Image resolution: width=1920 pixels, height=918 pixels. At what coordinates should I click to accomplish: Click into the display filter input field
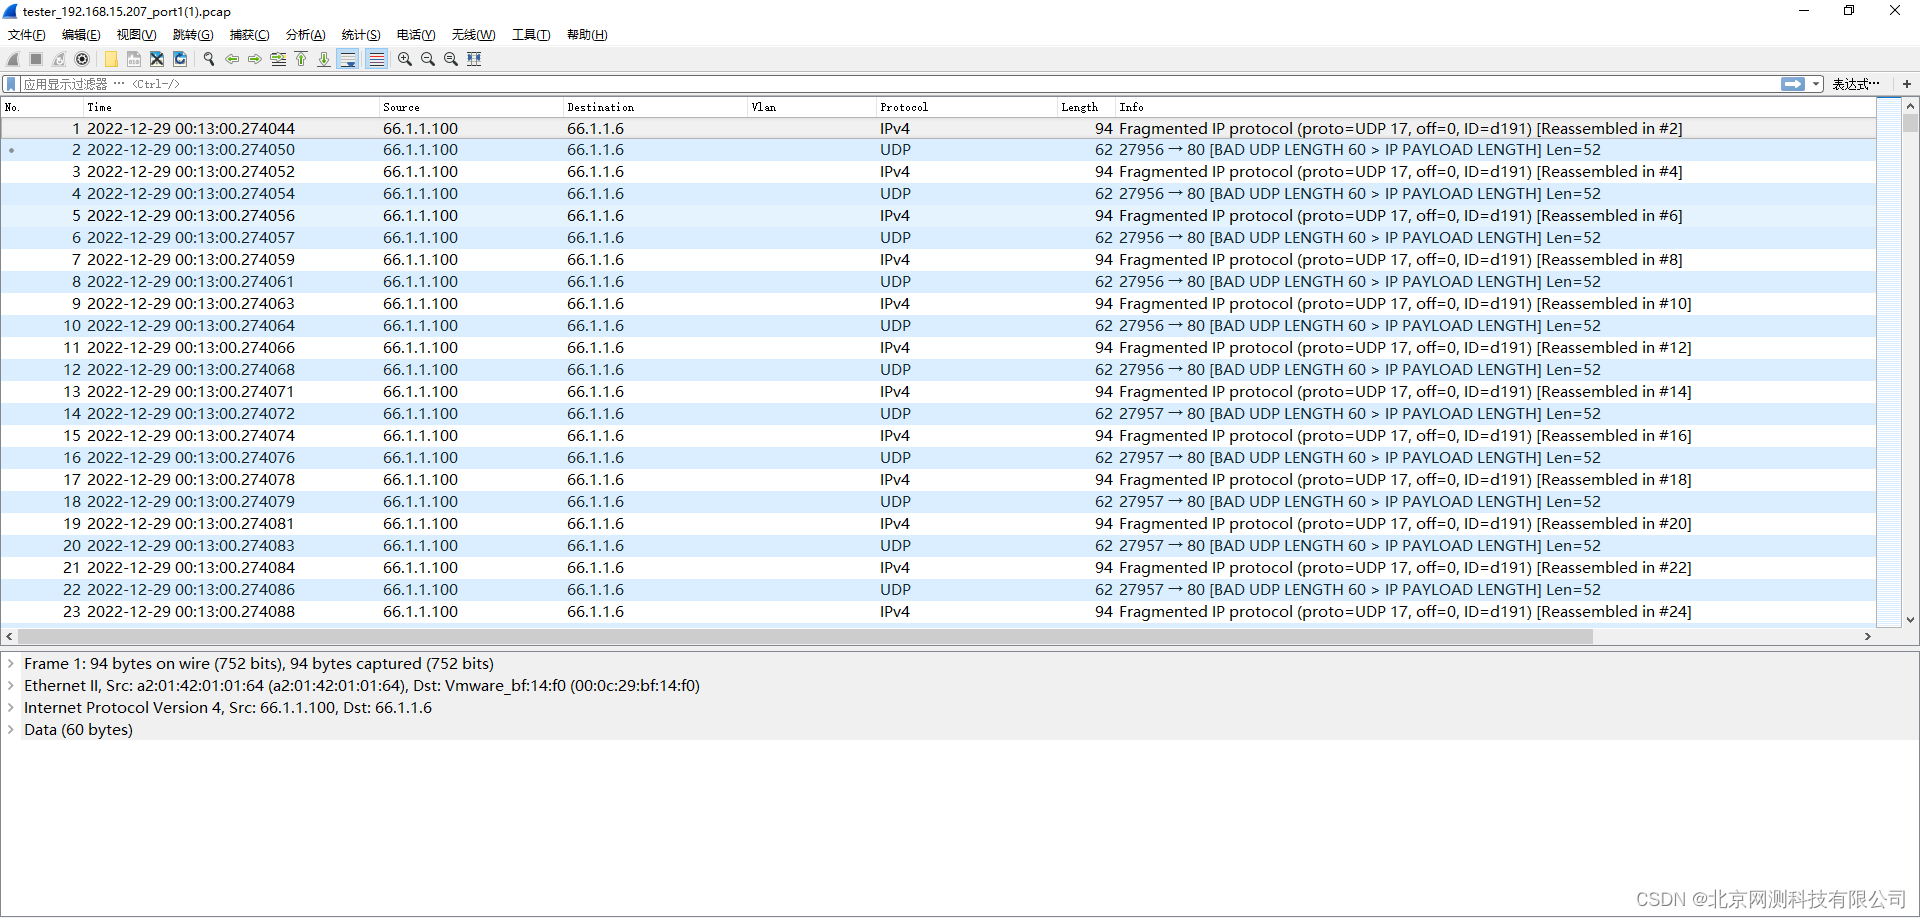point(900,84)
